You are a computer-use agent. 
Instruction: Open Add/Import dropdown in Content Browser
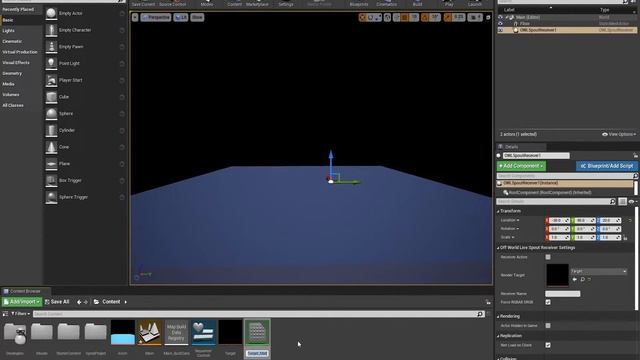click(22, 302)
